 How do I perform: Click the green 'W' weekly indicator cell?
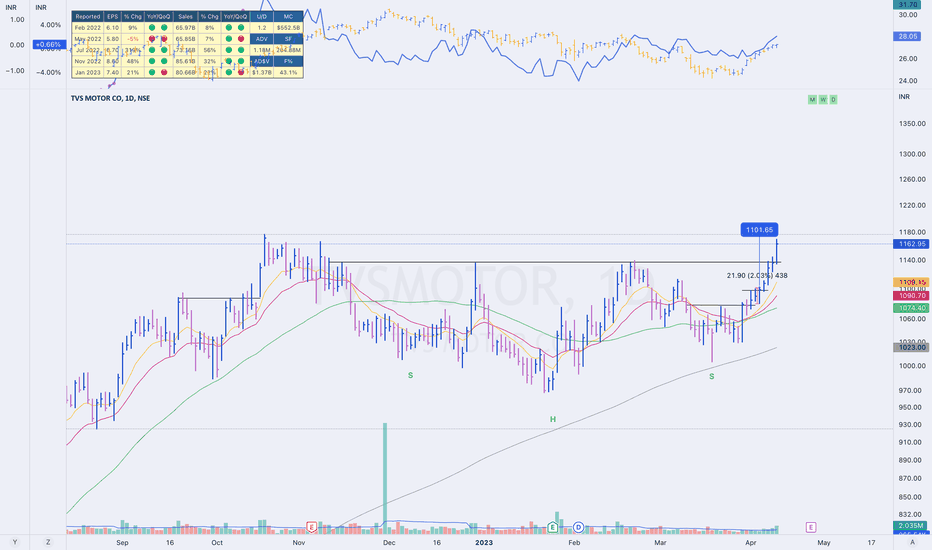pyautogui.click(x=823, y=99)
